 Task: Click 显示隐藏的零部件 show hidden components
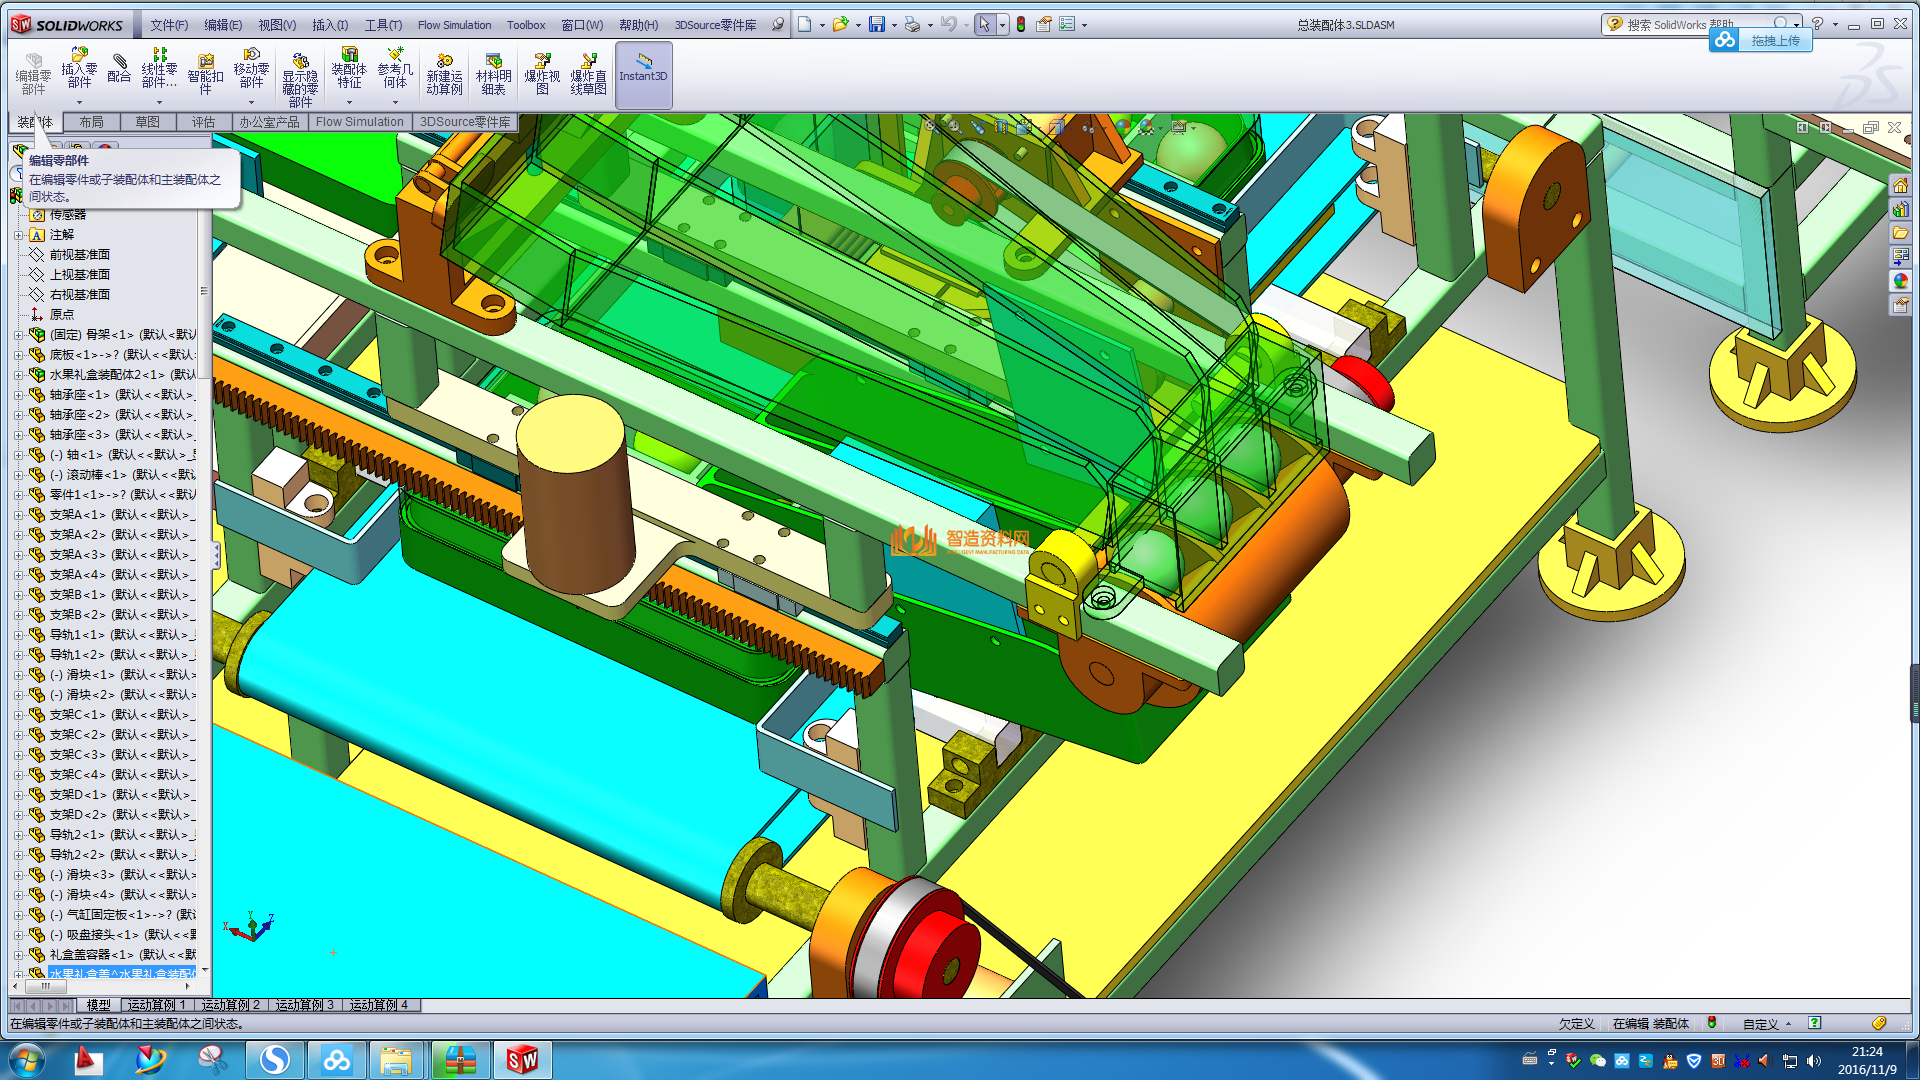pos(300,80)
